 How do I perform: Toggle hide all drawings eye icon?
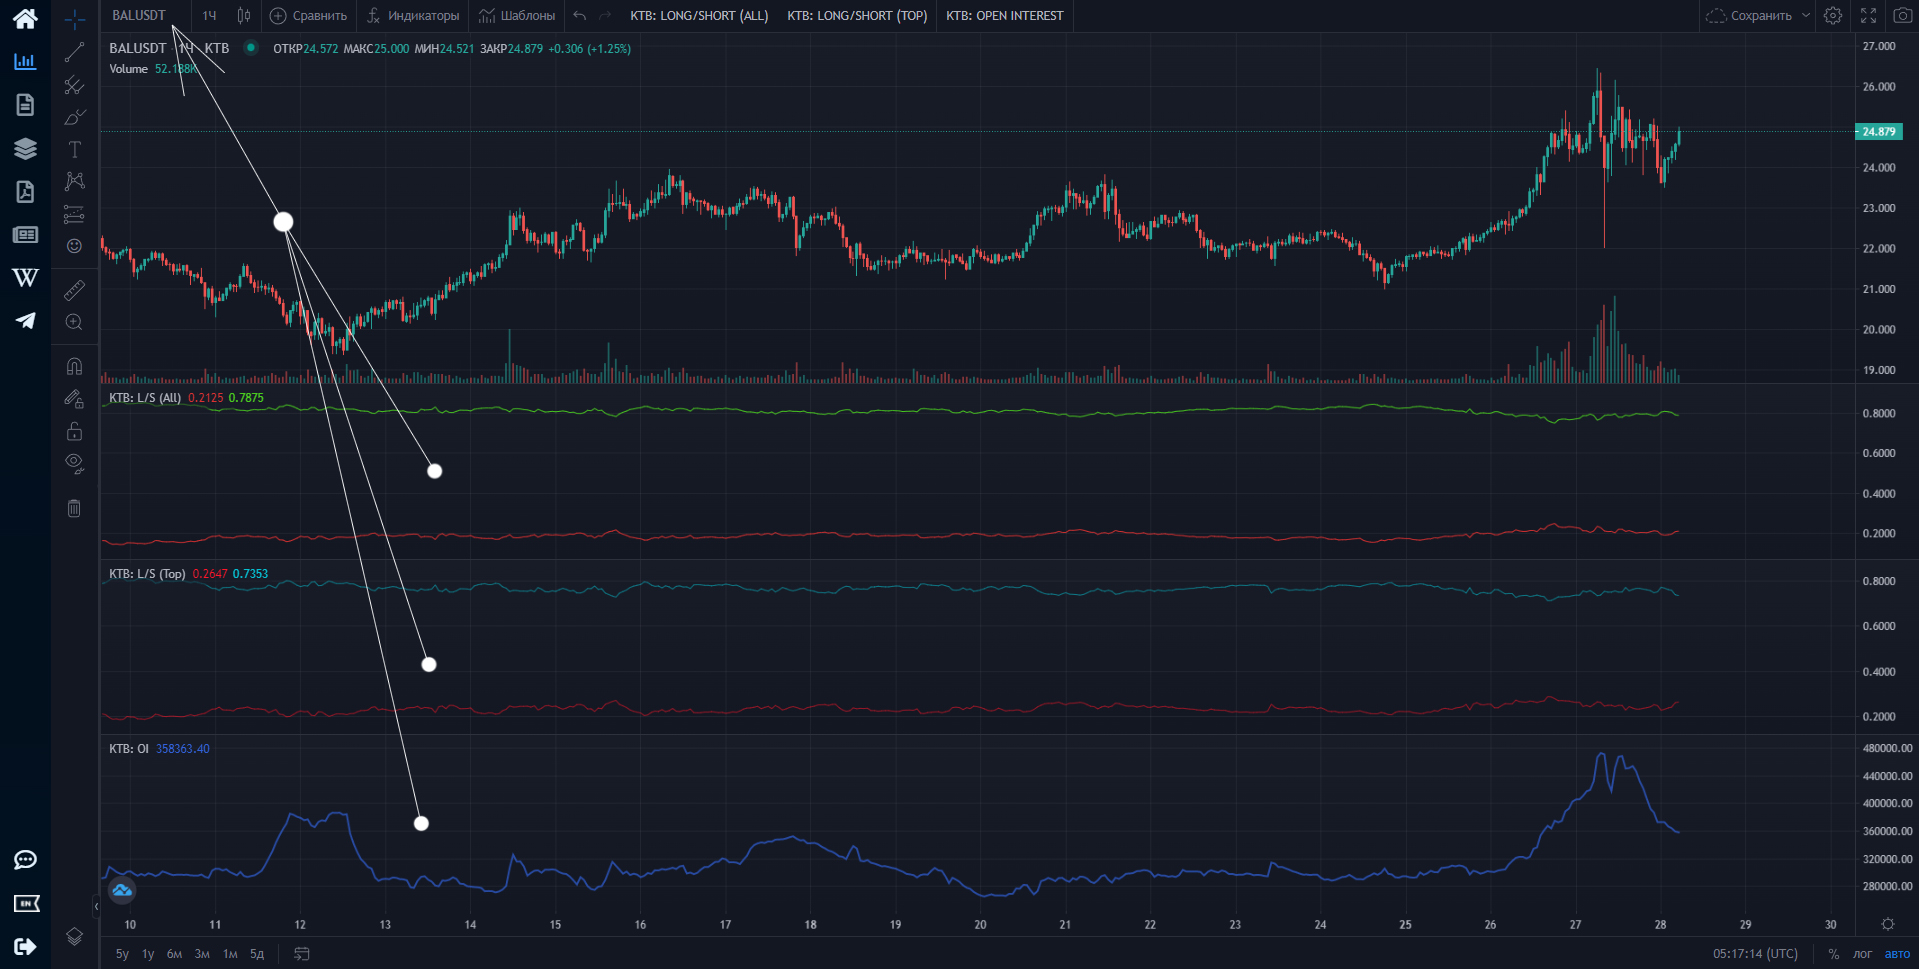click(75, 463)
